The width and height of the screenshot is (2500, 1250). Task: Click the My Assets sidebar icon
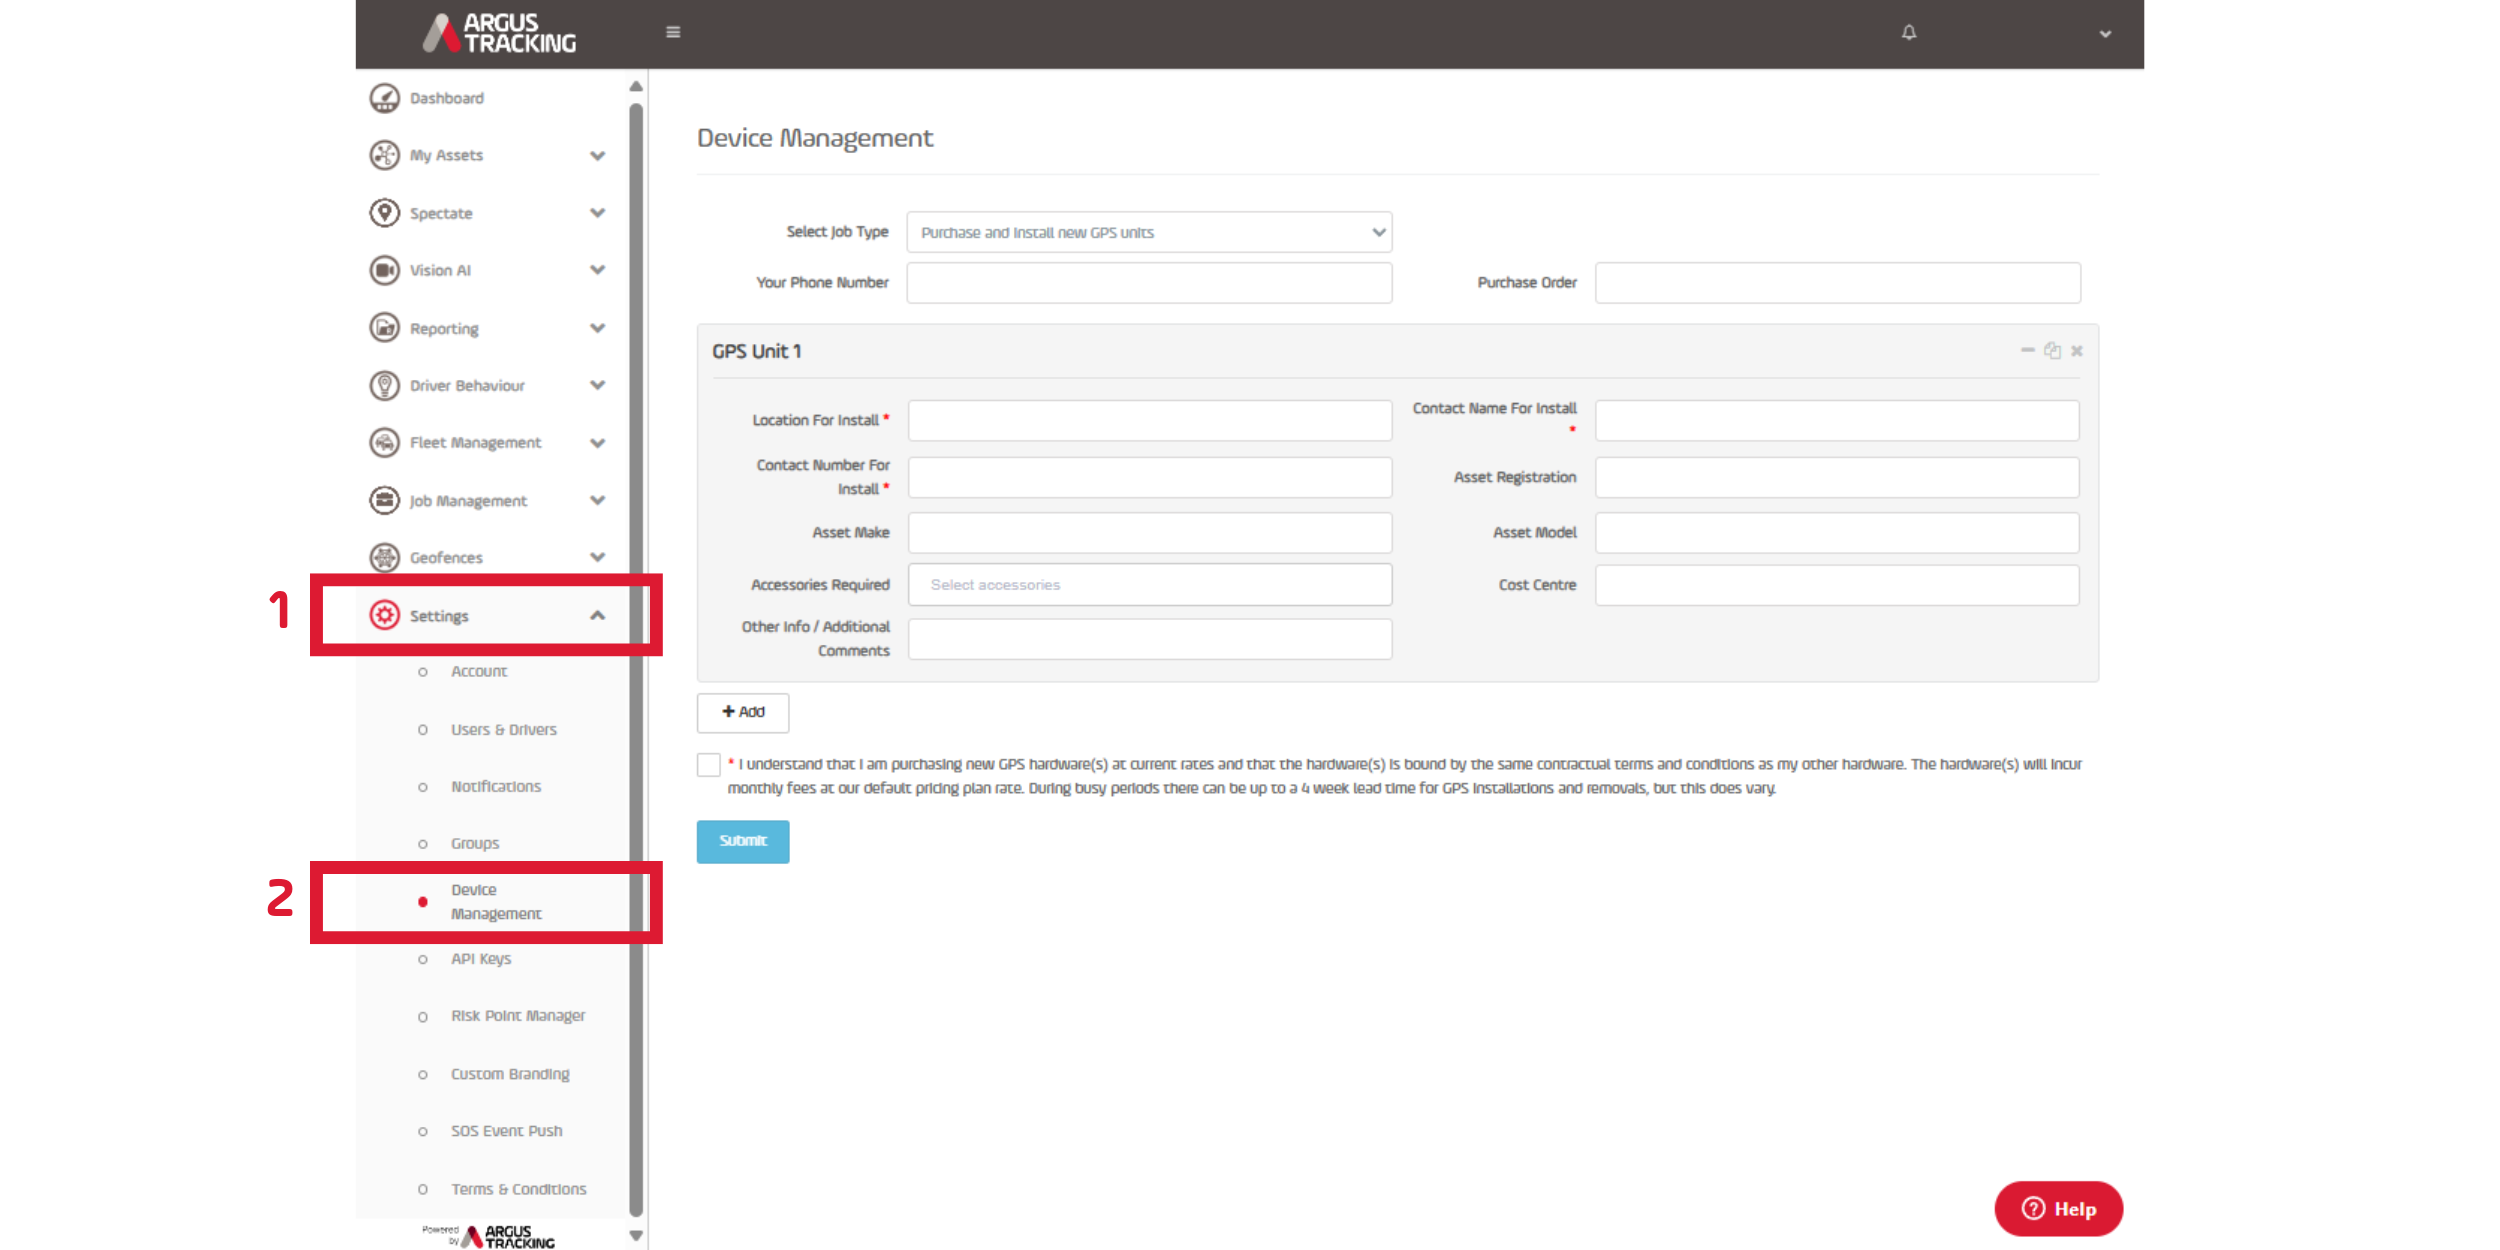point(384,155)
